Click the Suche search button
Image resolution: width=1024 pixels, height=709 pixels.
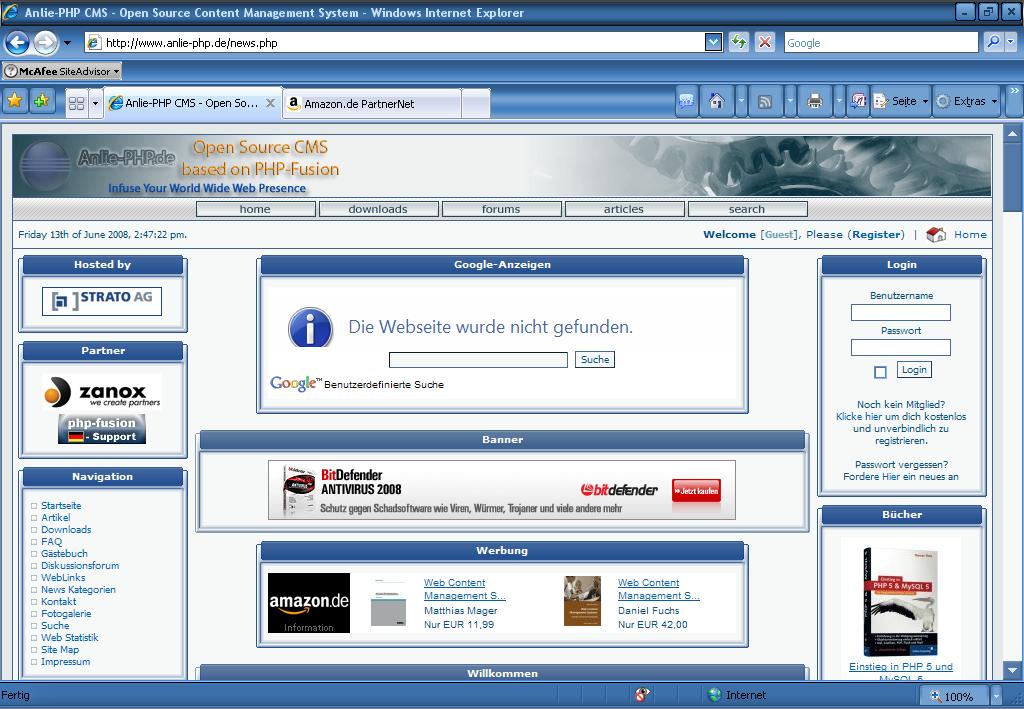pos(595,359)
